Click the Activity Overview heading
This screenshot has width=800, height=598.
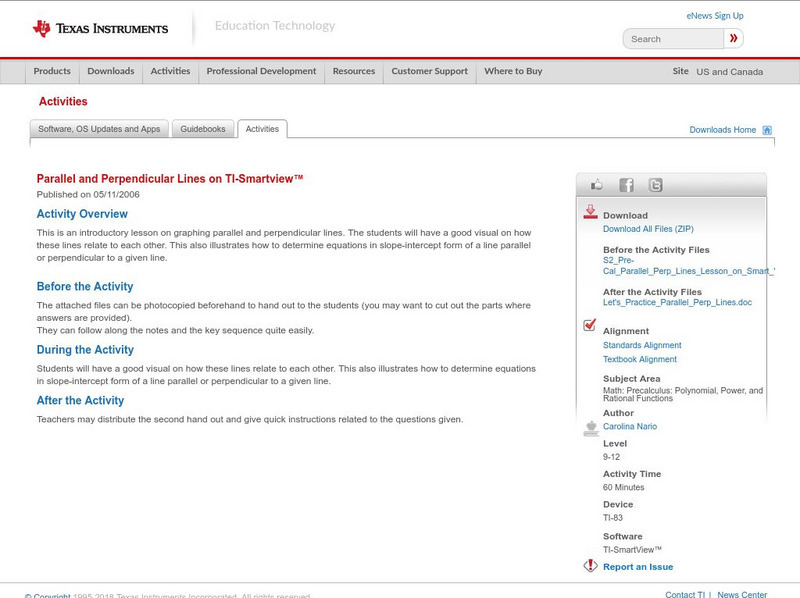(x=82, y=214)
